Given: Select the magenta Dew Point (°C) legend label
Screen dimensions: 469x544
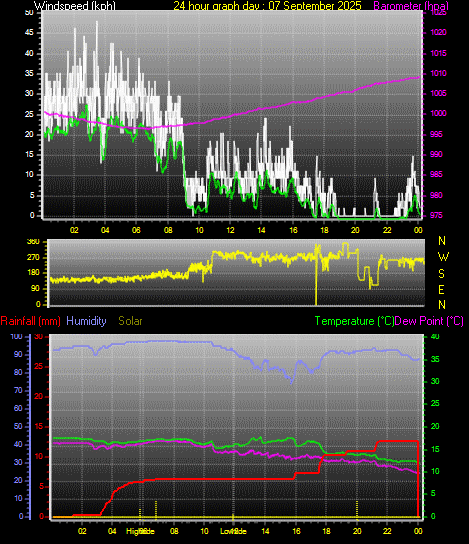Looking at the screenshot, I should (429, 321).
